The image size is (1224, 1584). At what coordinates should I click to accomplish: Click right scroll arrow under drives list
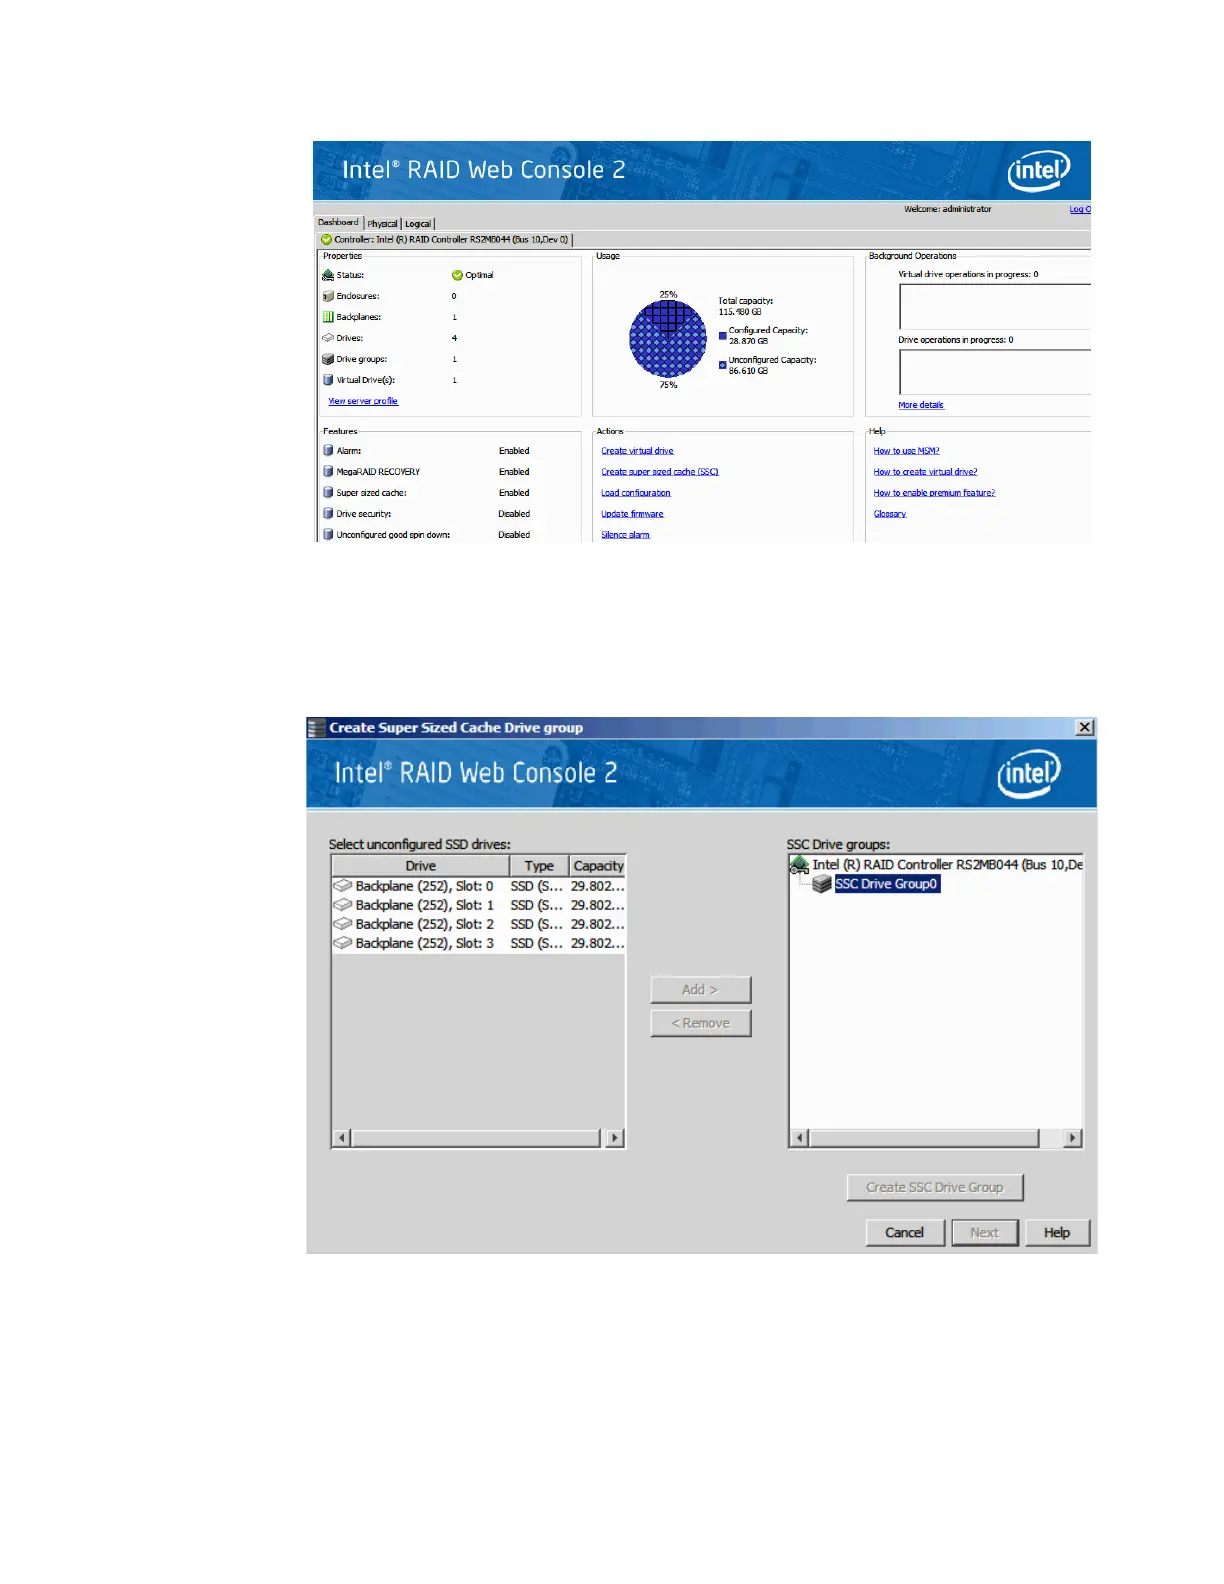(x=615, y=1138)
